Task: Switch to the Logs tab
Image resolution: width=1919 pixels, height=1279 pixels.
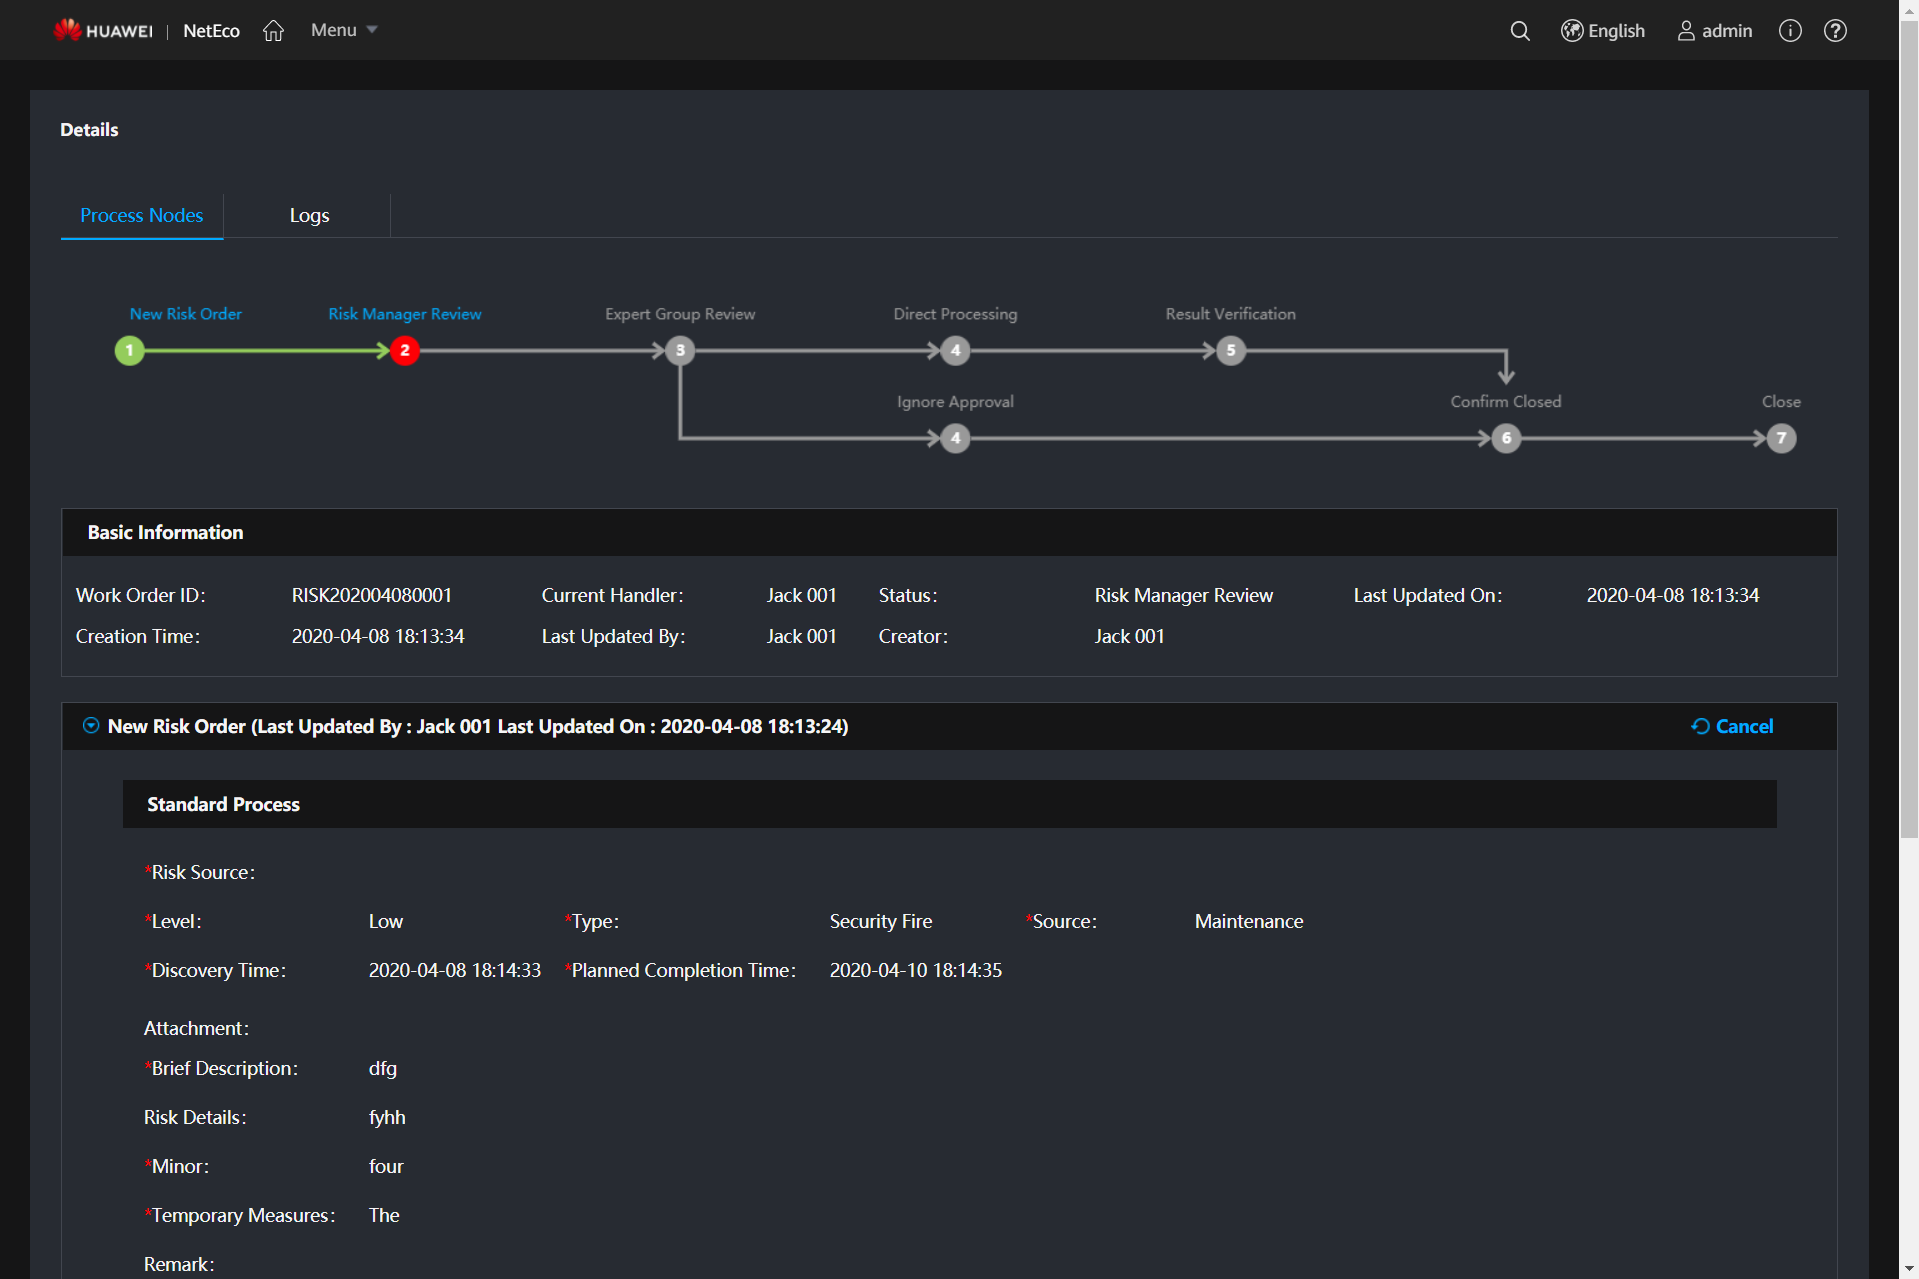Action: click(x=309, y=215)
